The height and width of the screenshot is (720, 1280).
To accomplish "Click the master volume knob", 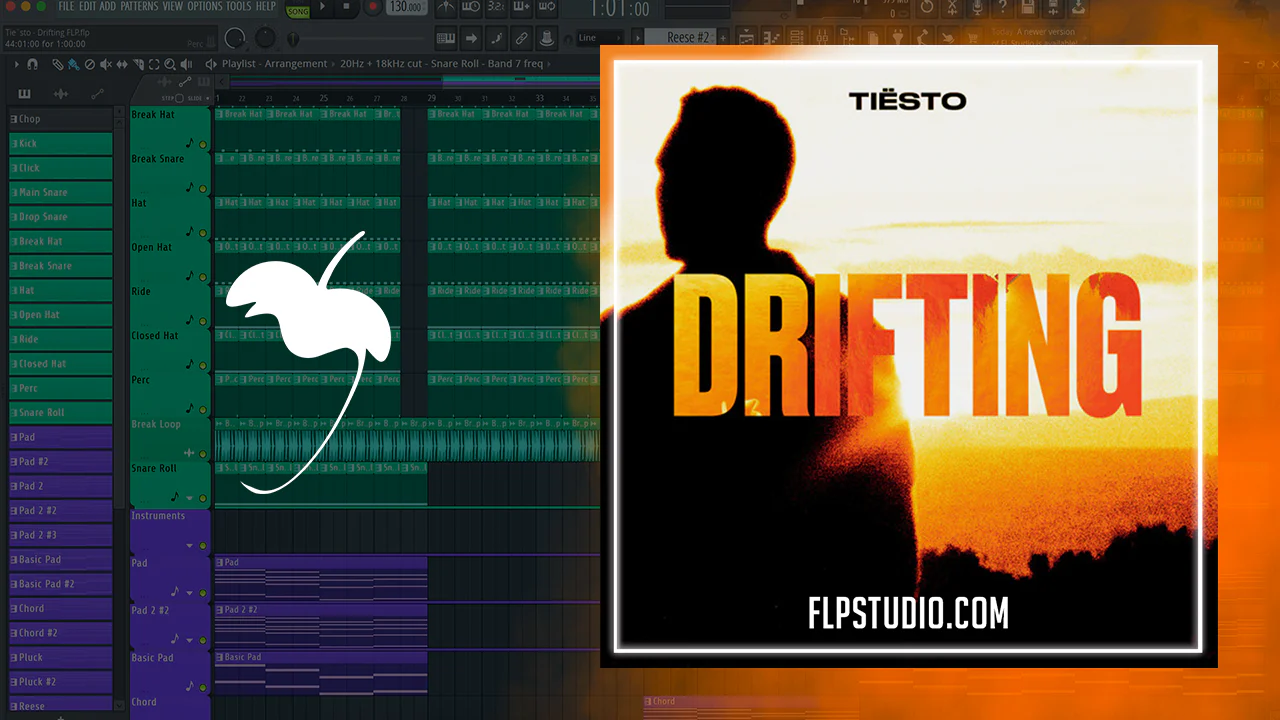I will pos(235,39).
